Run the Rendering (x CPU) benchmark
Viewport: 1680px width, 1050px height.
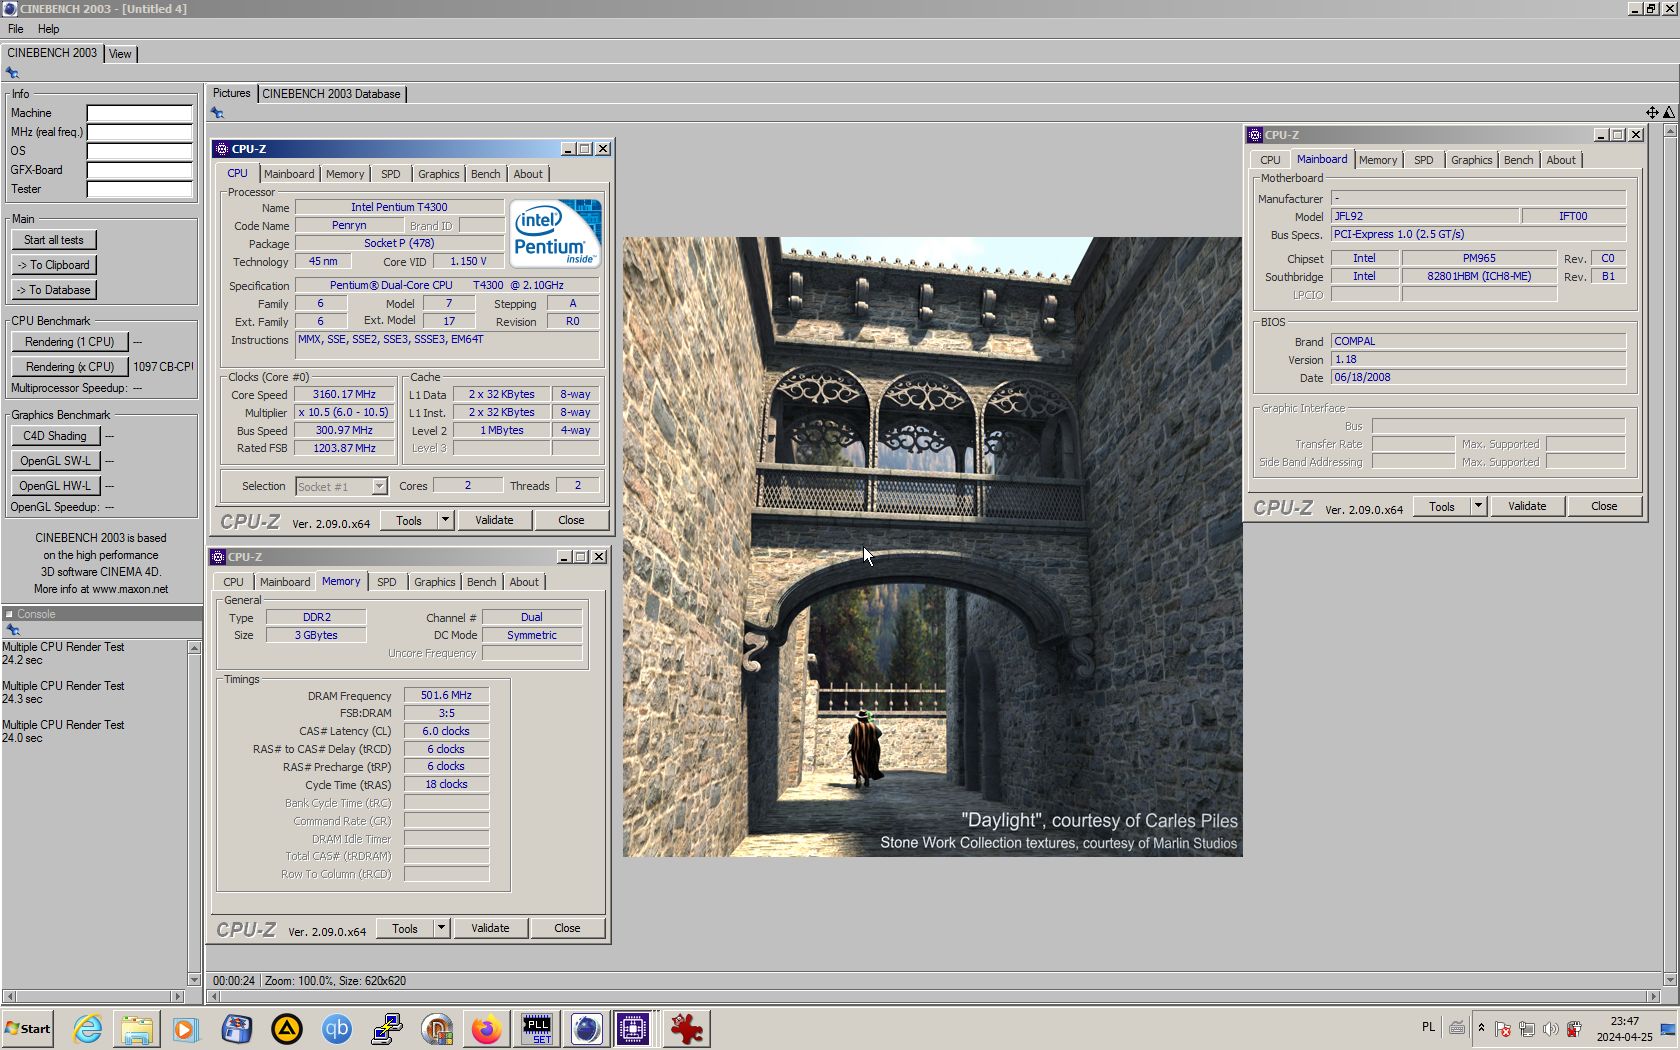tap(70, 367)
